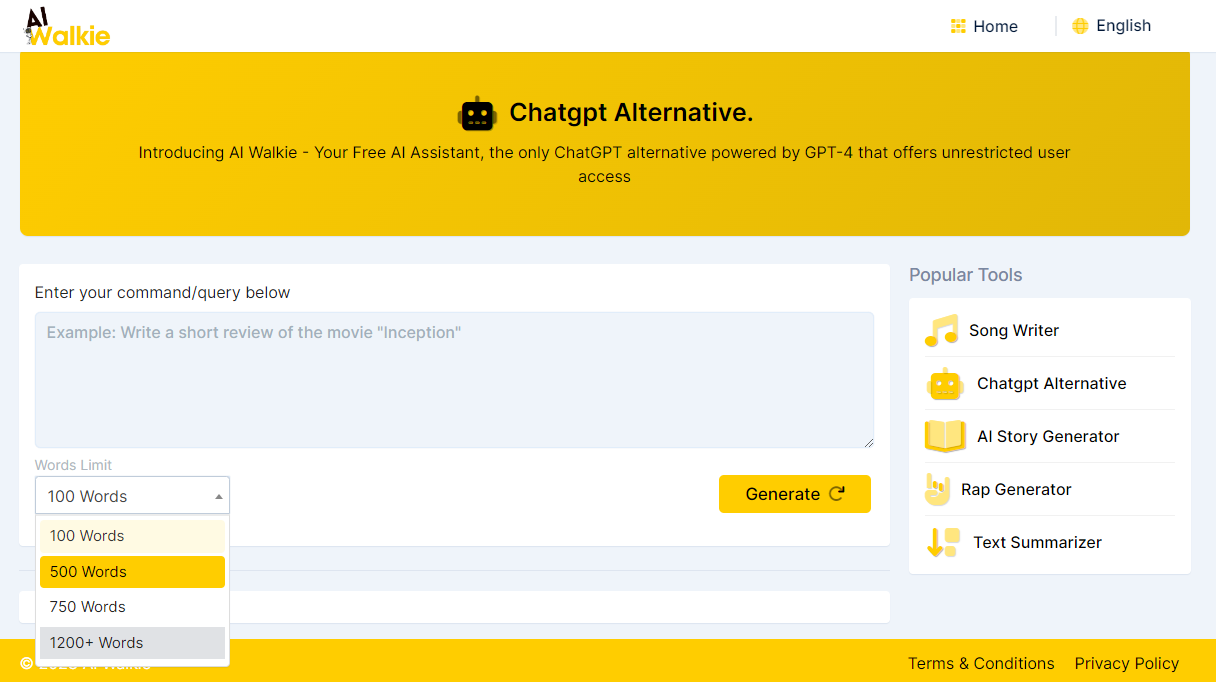
Task: Click the Song Writer music note icon
Action: [x=941, y=331]
